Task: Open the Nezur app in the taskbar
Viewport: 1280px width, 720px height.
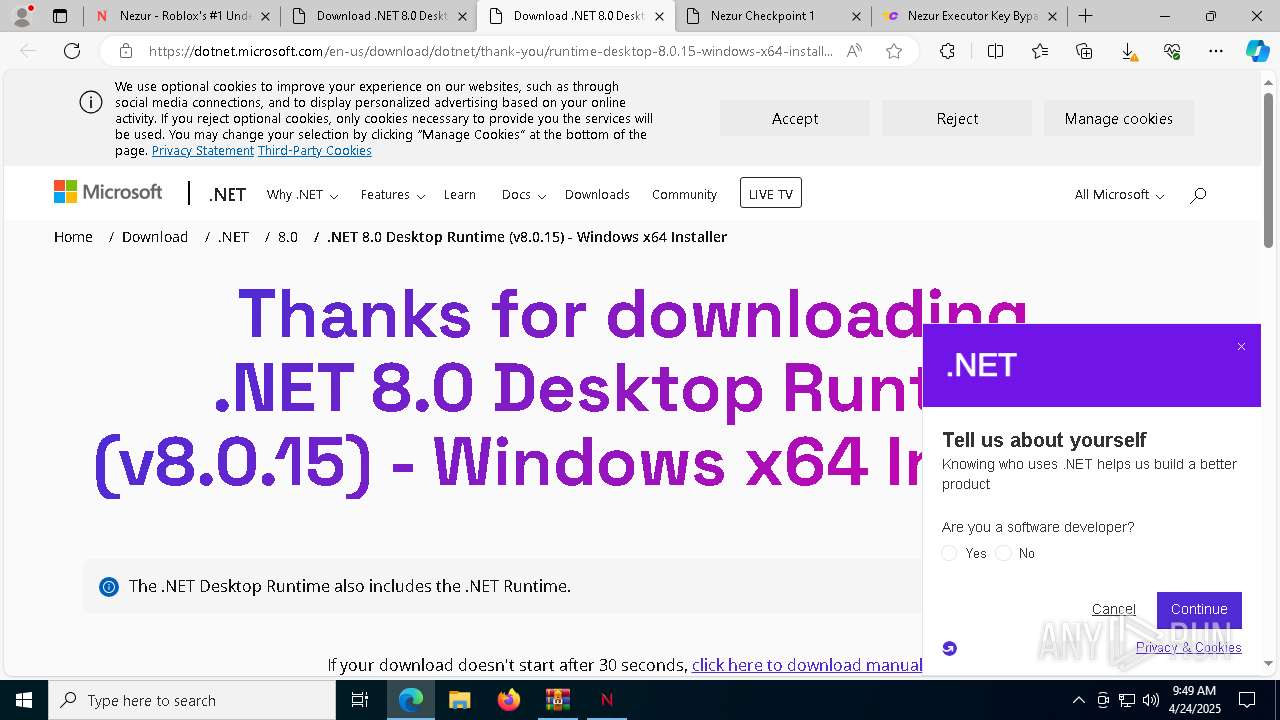Action: (606, 700)
